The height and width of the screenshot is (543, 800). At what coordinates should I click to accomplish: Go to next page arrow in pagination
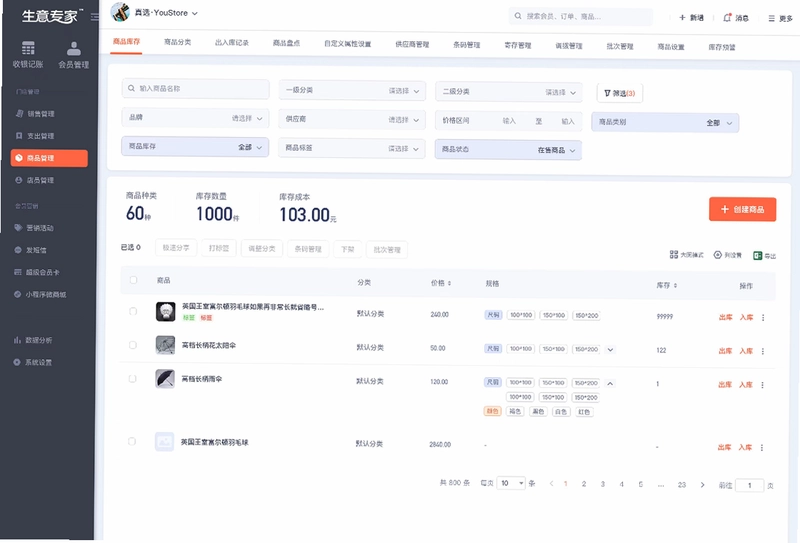[703, 485]
